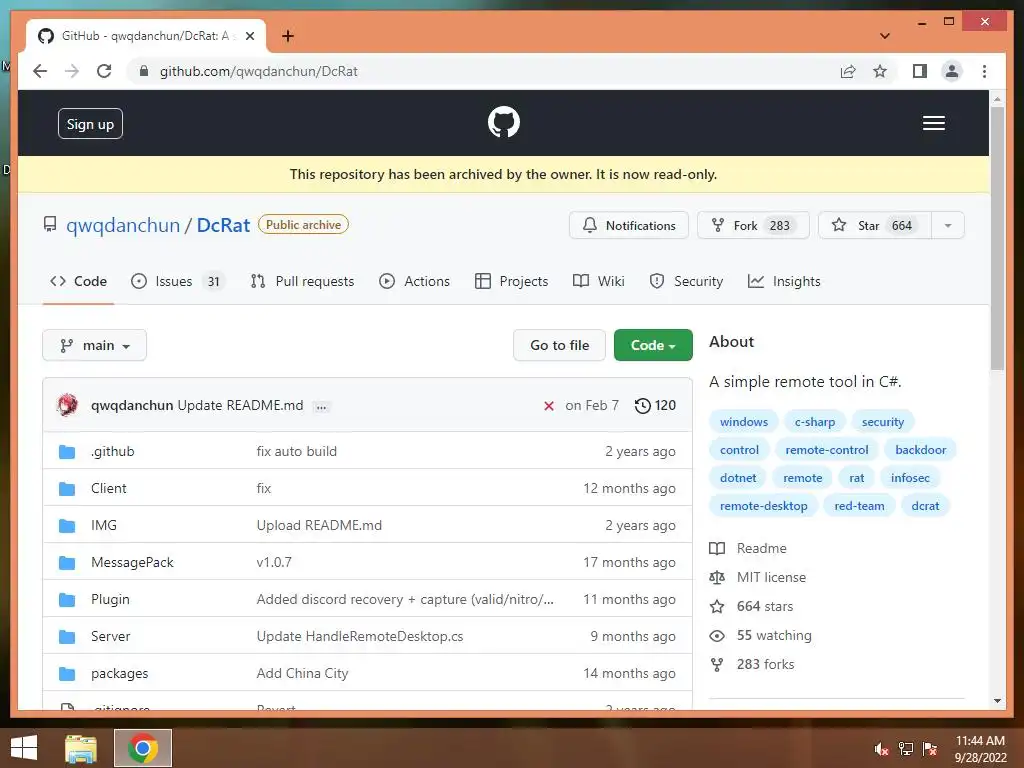Click the 'c-sharp' topic tag
This screenshot has width=1024, height=768.
pyautogui.click(x=814, y=422)
